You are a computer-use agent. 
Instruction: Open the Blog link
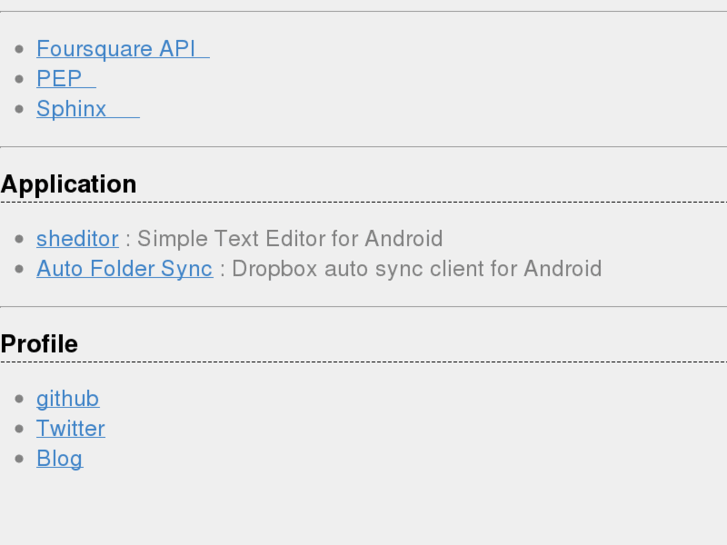(x=59, y=459)
